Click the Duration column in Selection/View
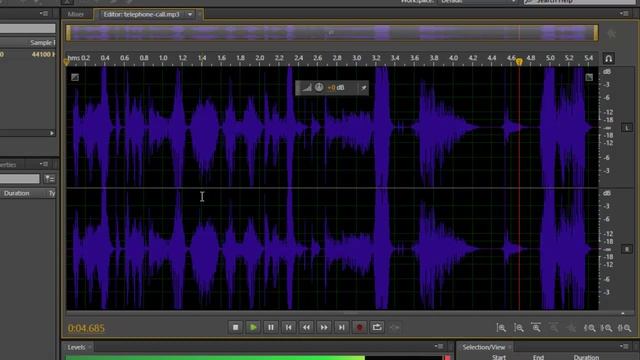 point(587,358)
